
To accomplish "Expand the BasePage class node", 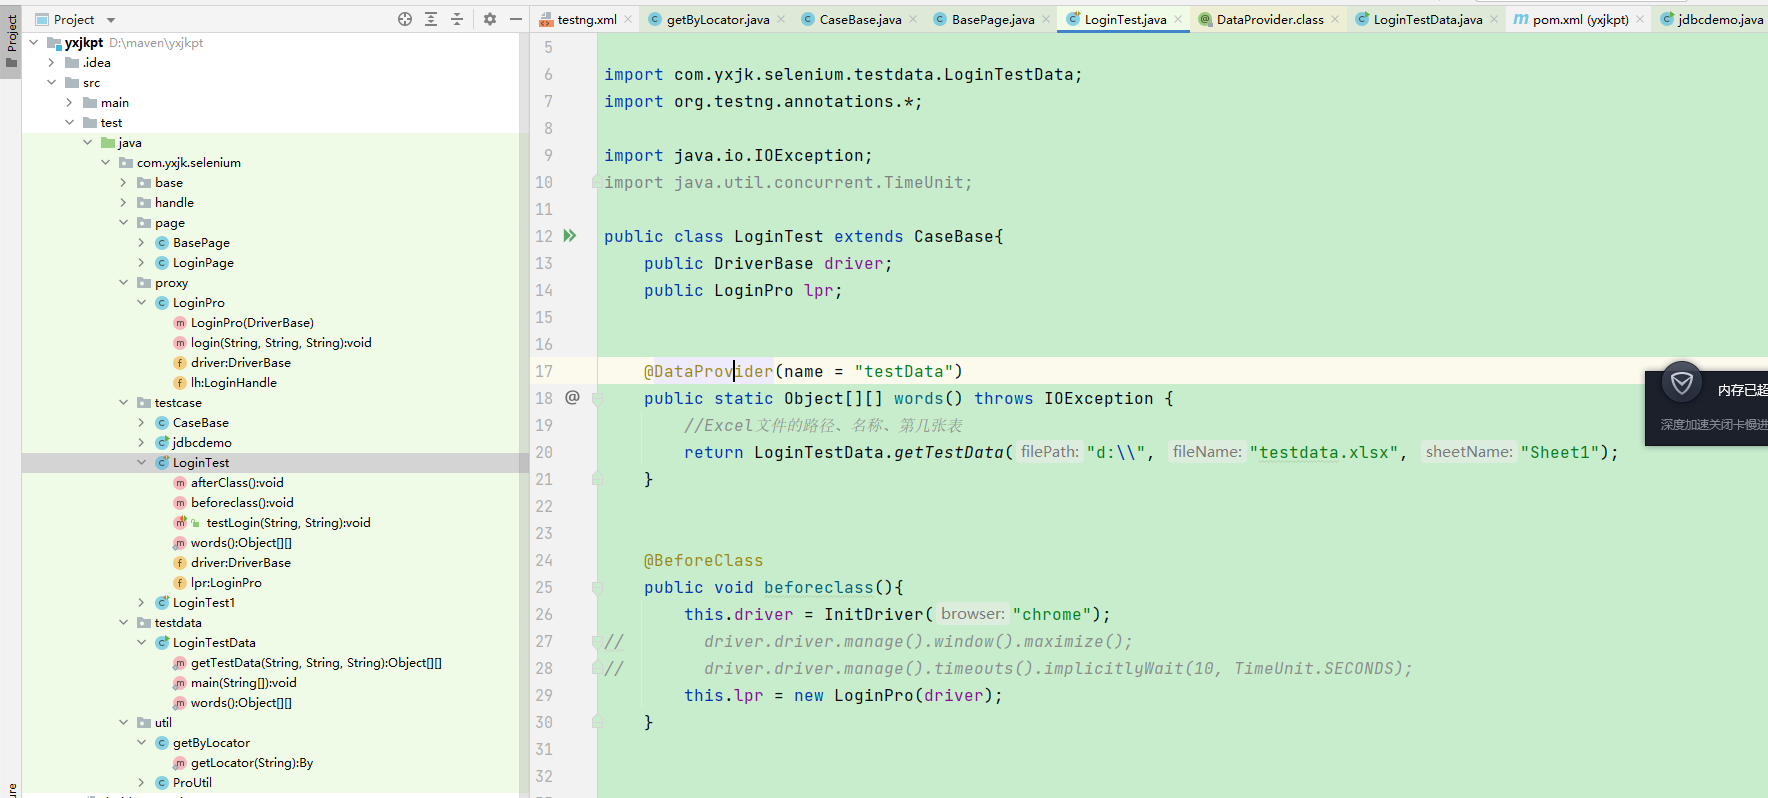I will click(x=142, y=242).
